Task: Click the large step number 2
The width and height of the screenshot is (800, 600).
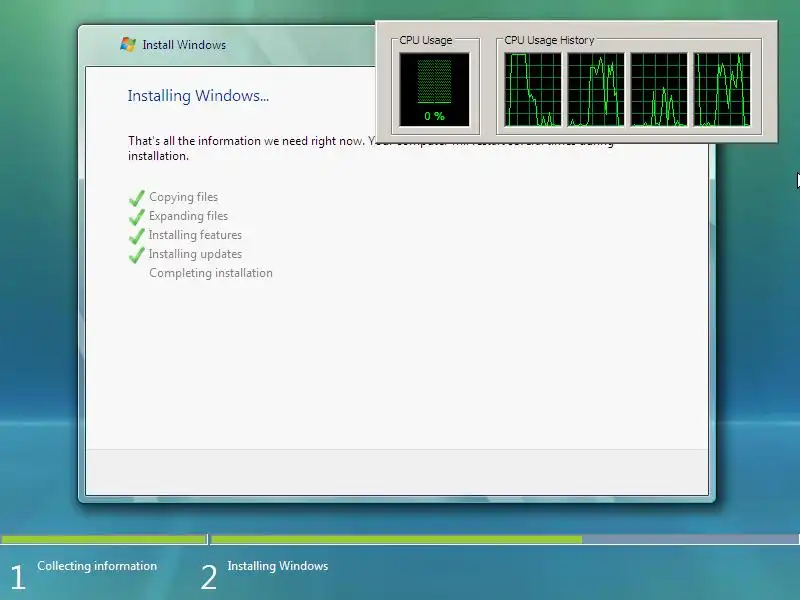Action: (x=209, y=578)
